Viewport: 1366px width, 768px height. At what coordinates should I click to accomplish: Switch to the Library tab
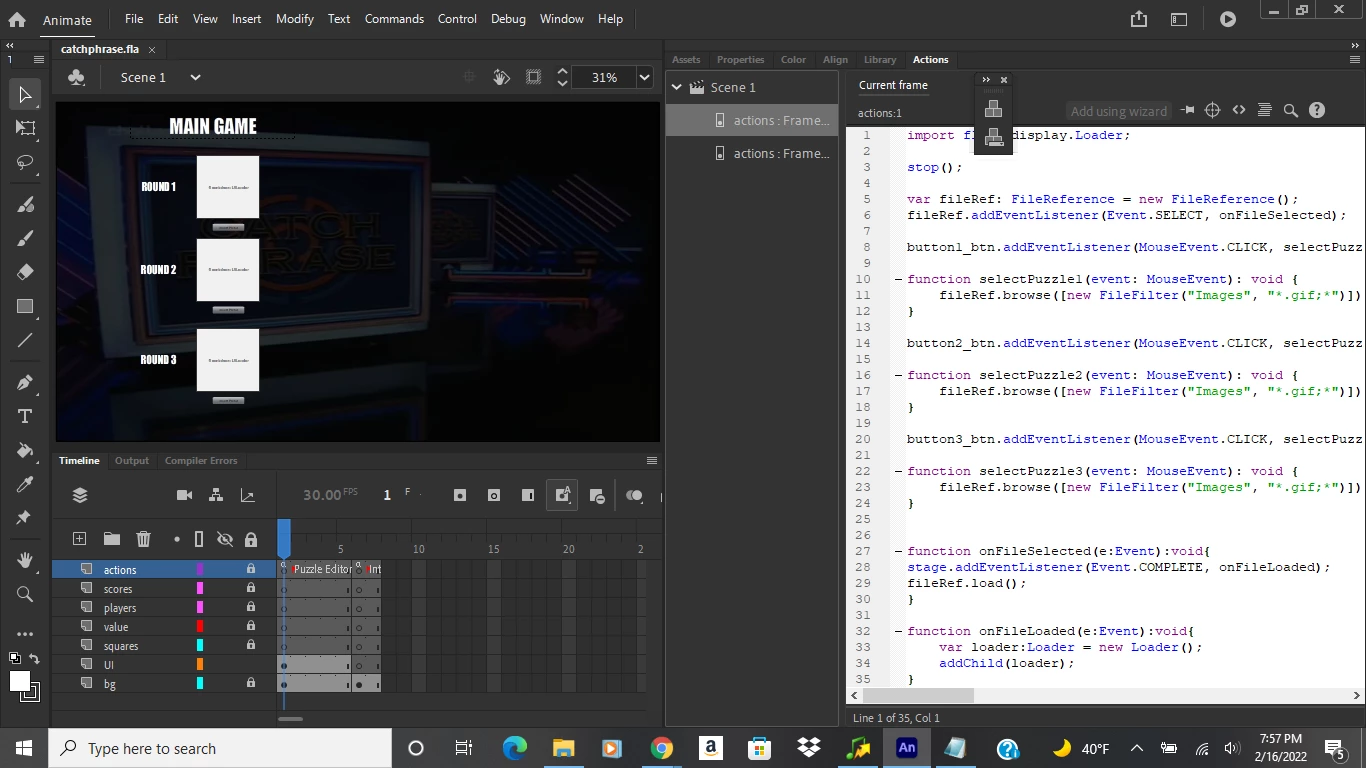[880, 60]
